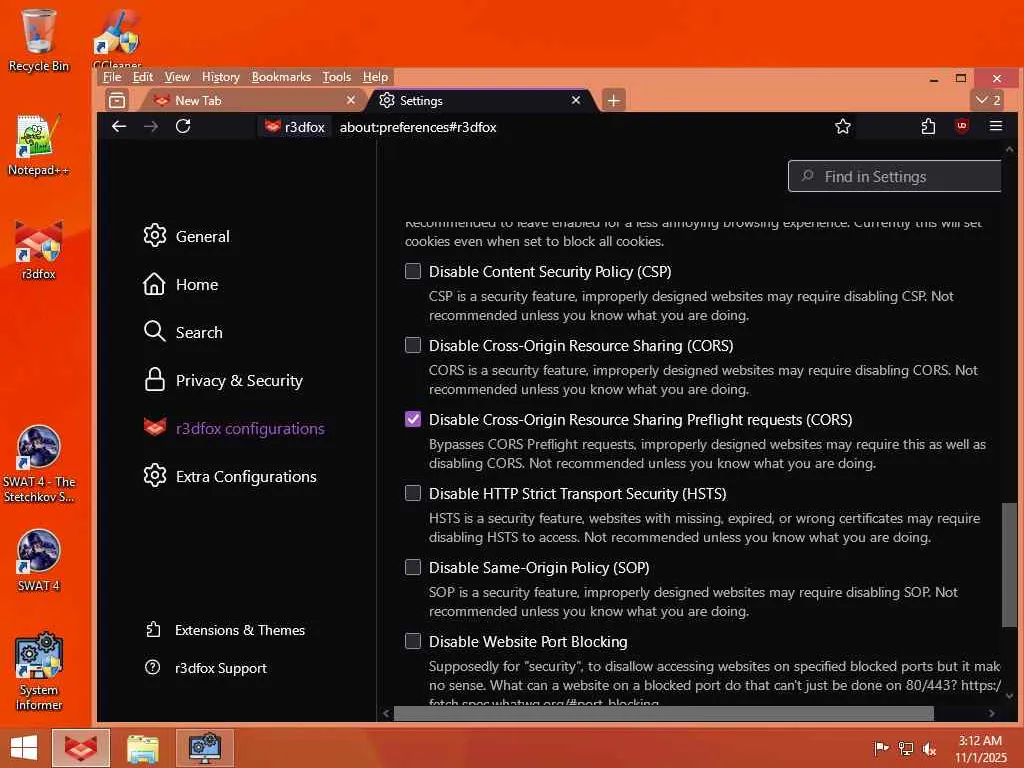Viewport: 1024px width, 768px height.
Task: Bookmark this page with the star icon
Action: pyautogui.click(x=842, y=127)
